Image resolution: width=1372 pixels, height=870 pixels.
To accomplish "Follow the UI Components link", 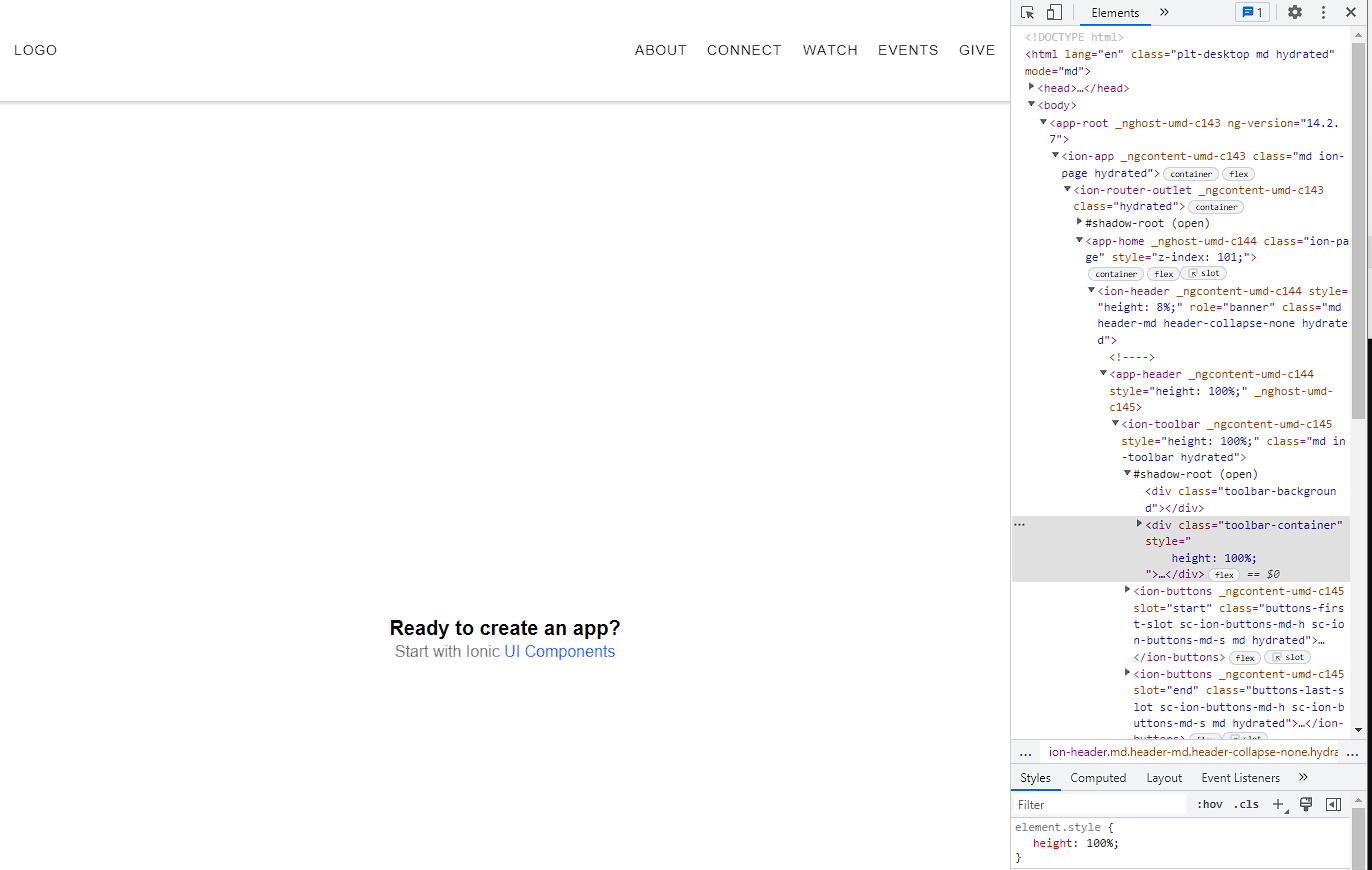I will (x=559, y=651).
